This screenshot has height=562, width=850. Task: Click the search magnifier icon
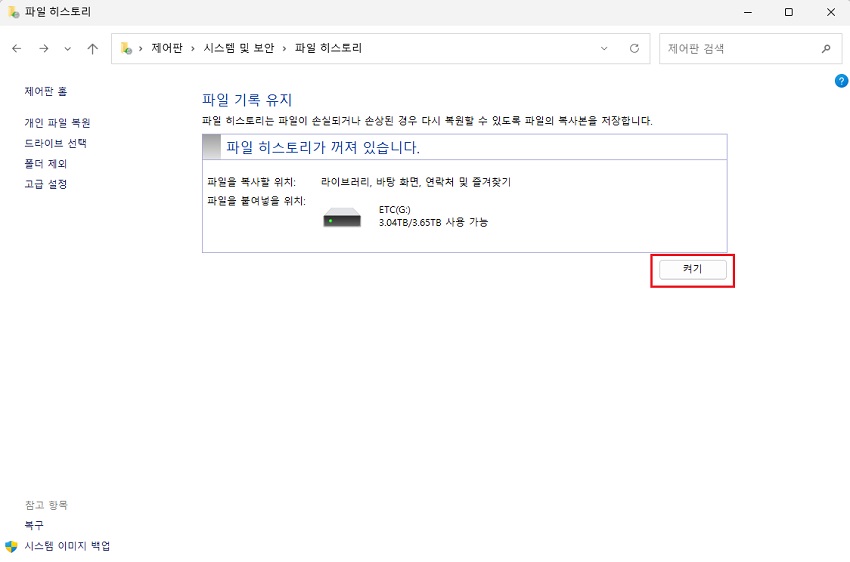point(826,49)
